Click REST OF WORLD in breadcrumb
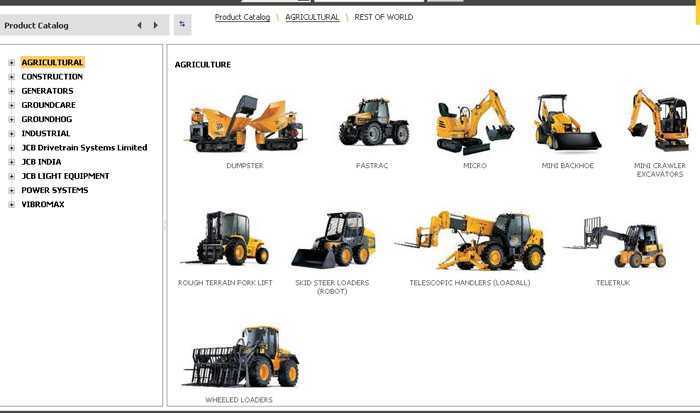Image resolution: width=700 pixels, height=413 pixels. pos(383,17)
